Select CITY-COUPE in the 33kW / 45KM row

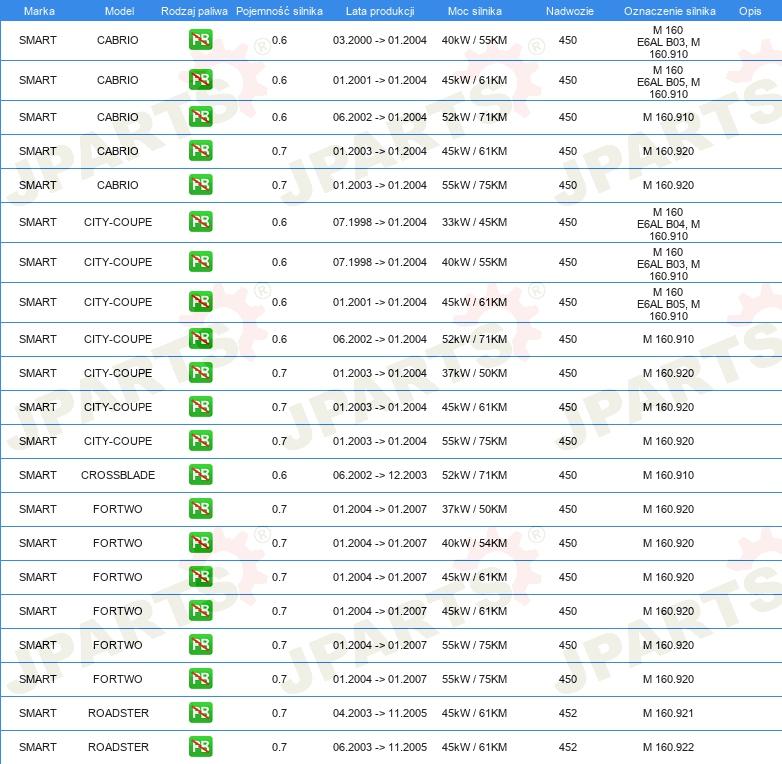click(x=118, y=222)
